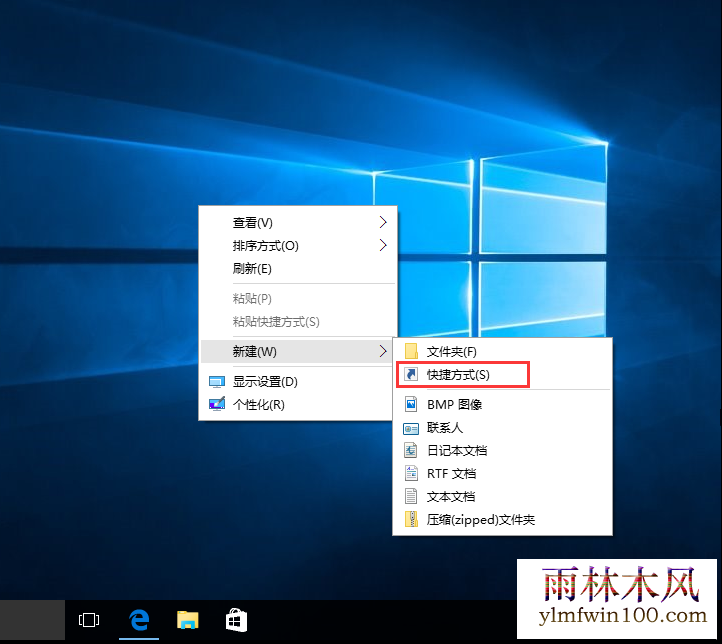722x644 pixels.
Task: Expand the 查看(V) submenu arrow
Action: pos(383,222)
